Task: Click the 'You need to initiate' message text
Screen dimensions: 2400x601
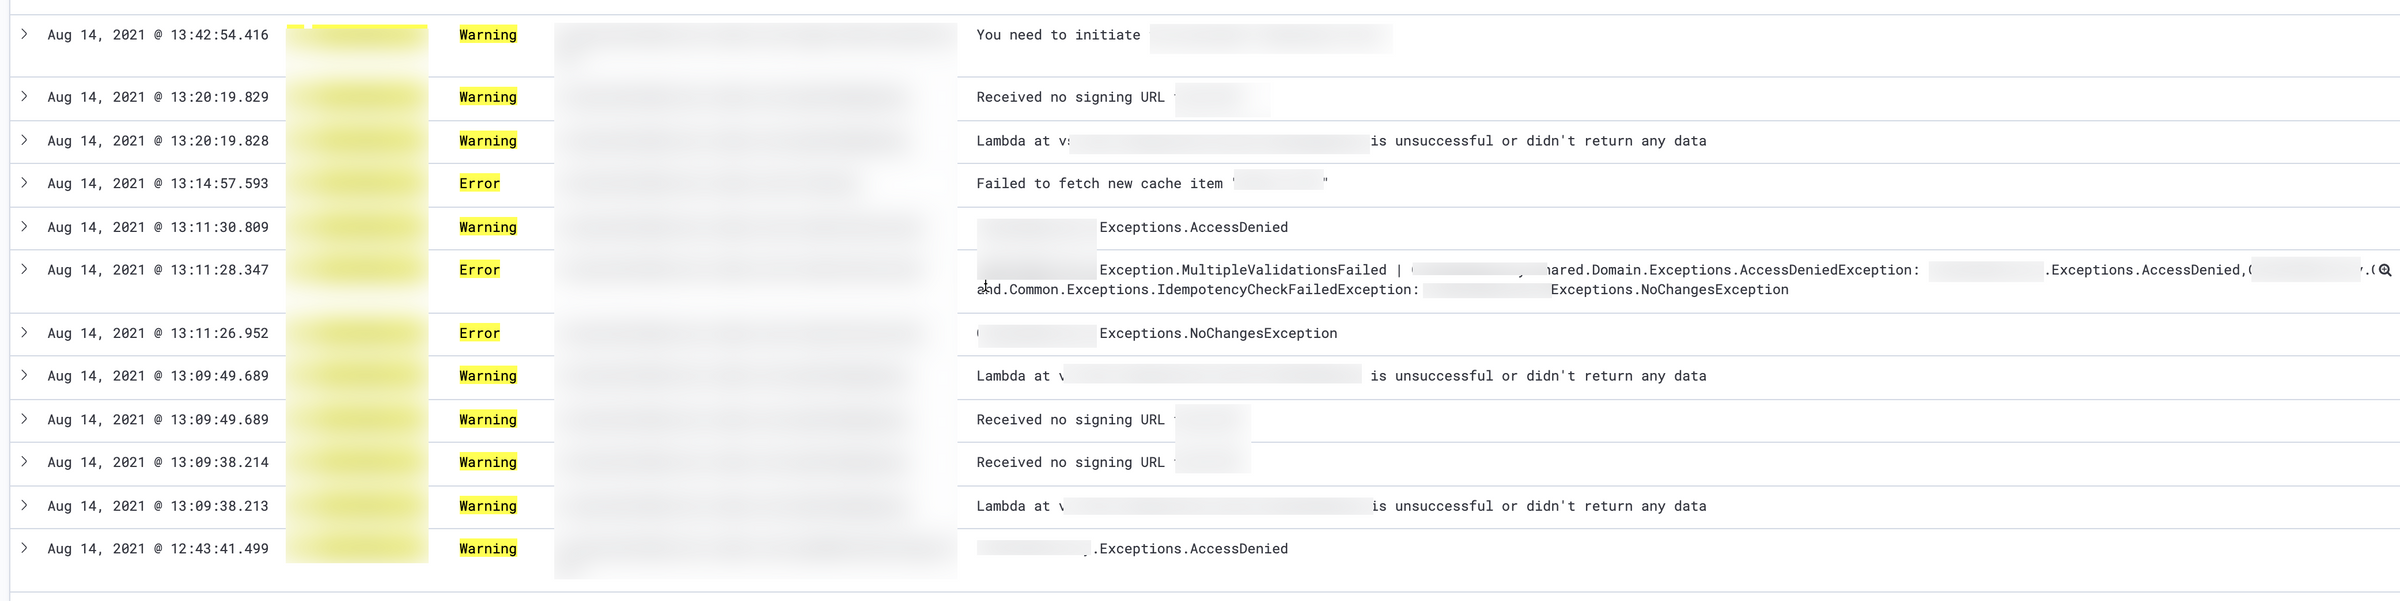Action: pos(1057,34)
